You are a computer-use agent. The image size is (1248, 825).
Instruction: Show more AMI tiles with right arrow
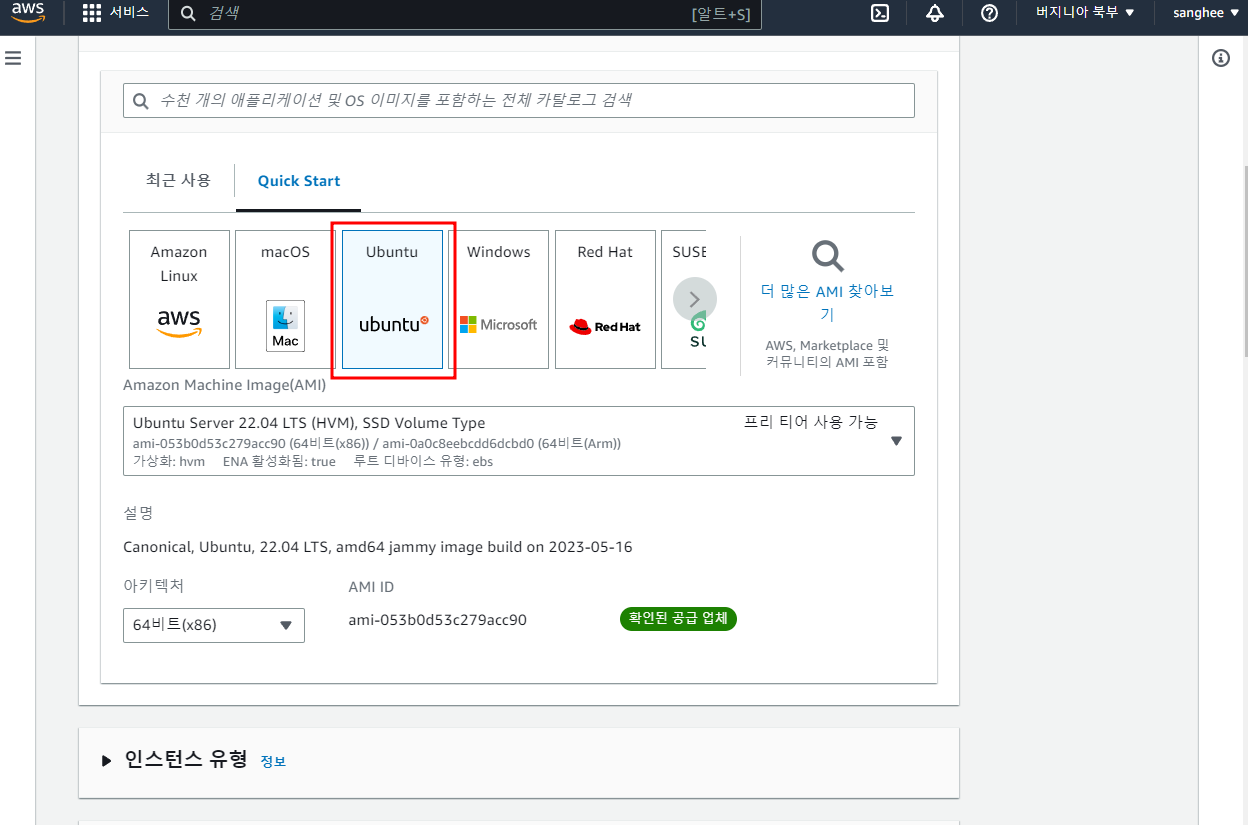695,299
